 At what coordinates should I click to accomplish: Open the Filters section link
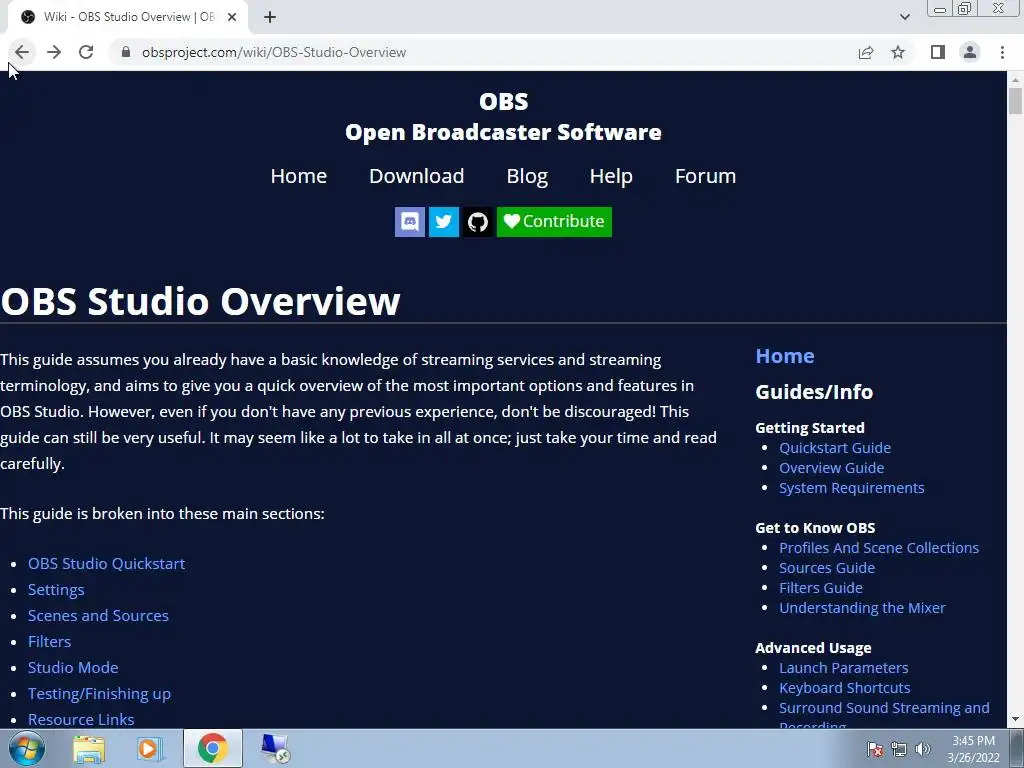click(50, 642)
